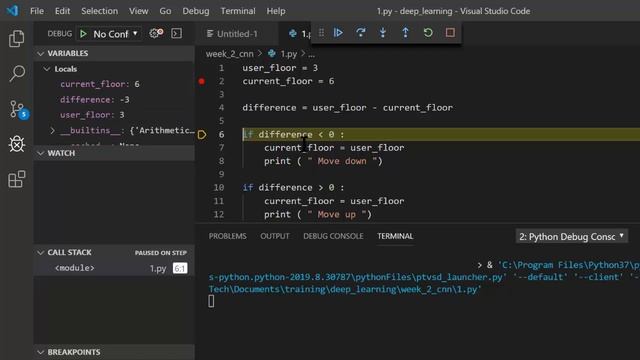Click line 4 difference assignment code
This screenshot has width=640, height=360.
[347, 108]
